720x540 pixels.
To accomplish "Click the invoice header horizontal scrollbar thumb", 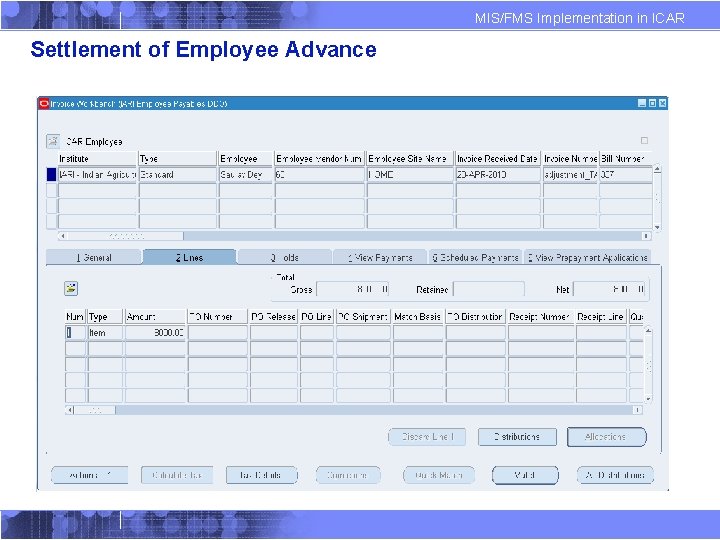I will click(125, 236).
